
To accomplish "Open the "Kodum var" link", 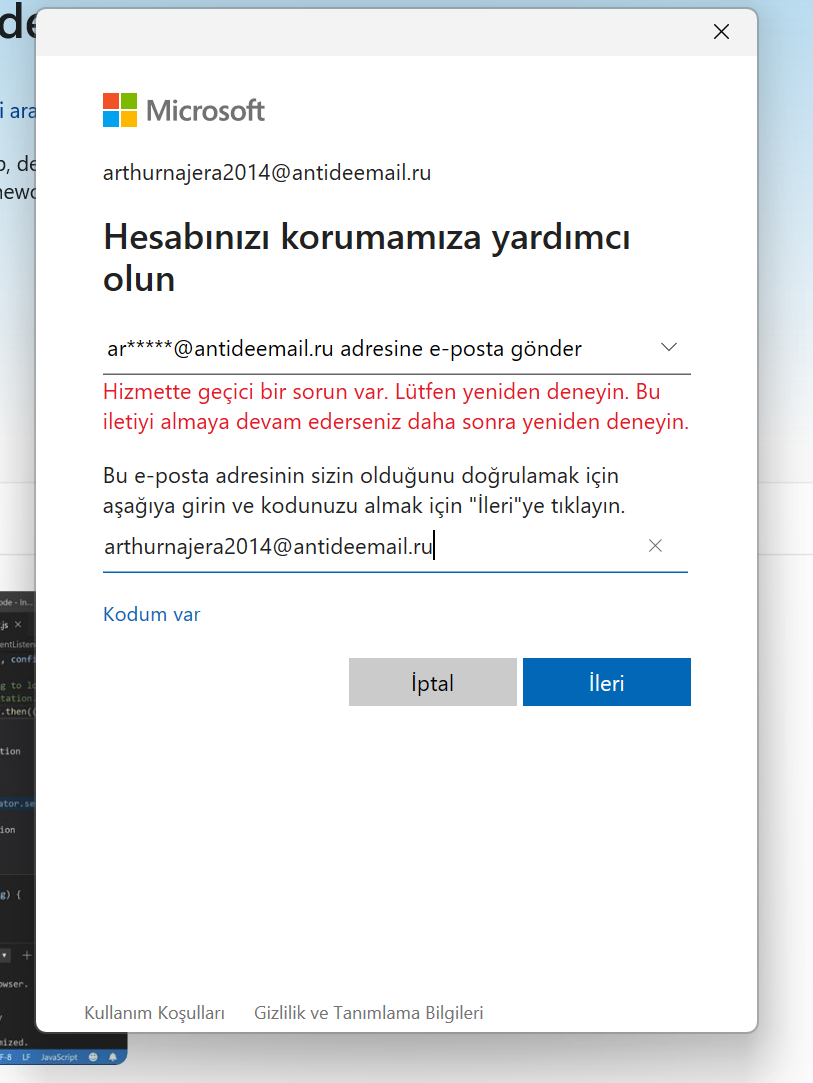I will [x=151, y=614].
